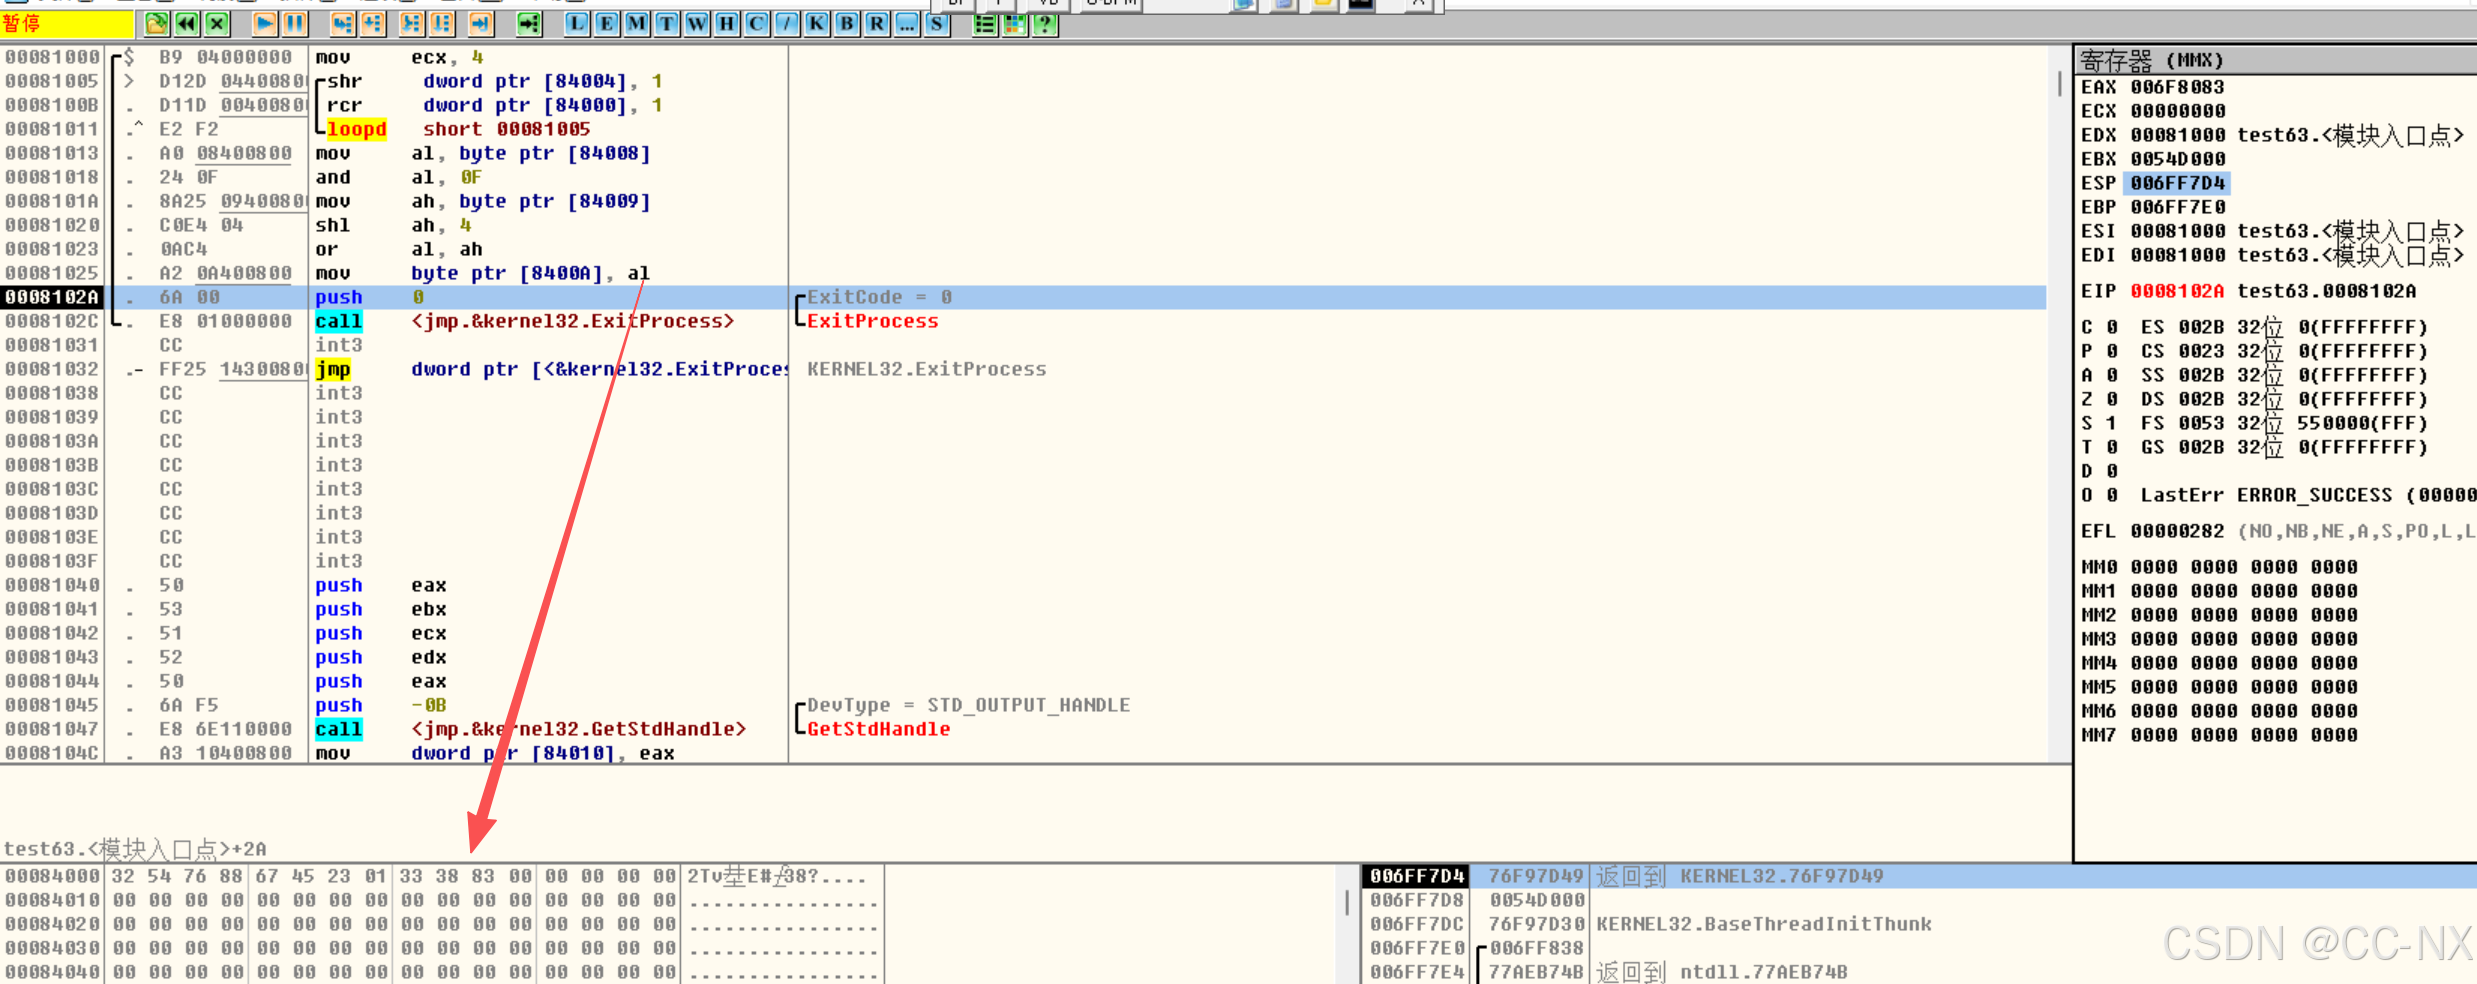Select the instruction at address 00081000

pos(1023,57)
